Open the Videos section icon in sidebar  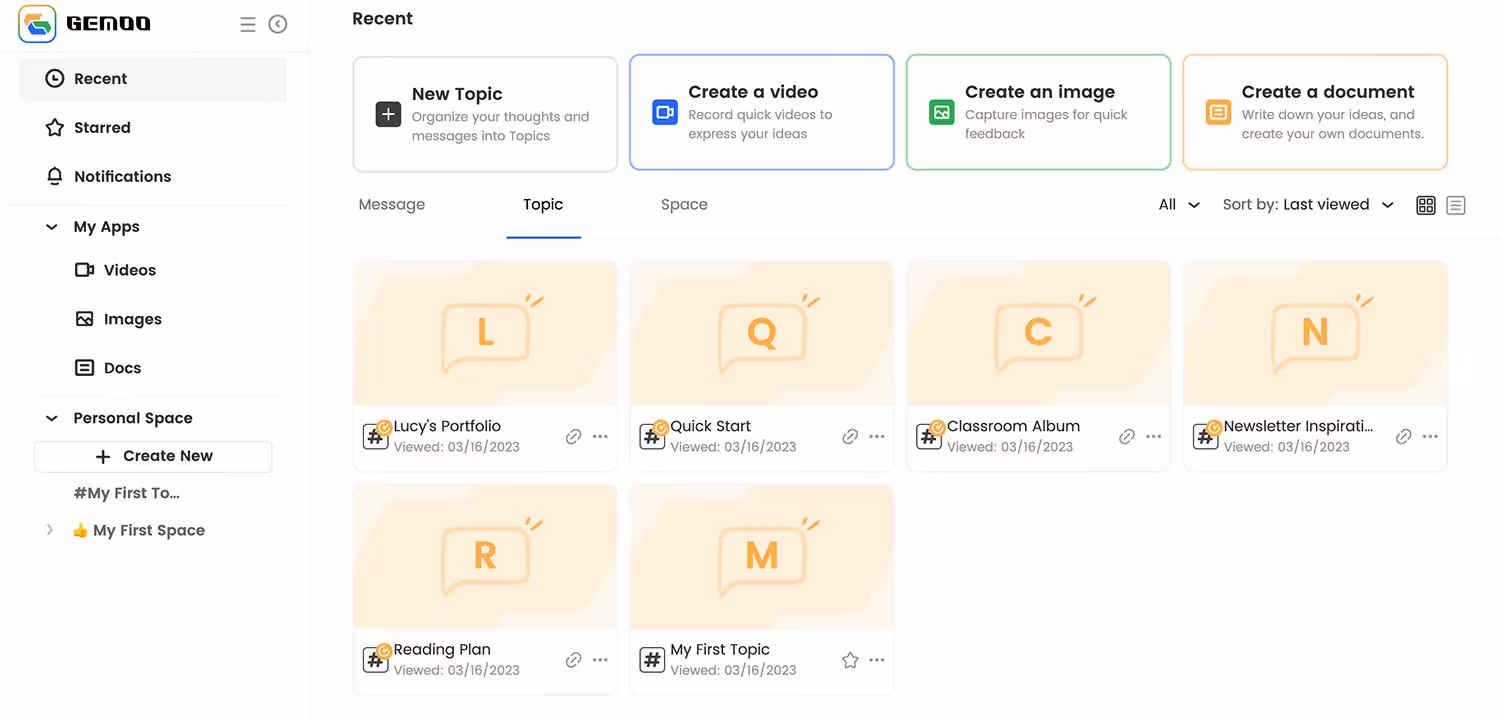pos(85,270)
